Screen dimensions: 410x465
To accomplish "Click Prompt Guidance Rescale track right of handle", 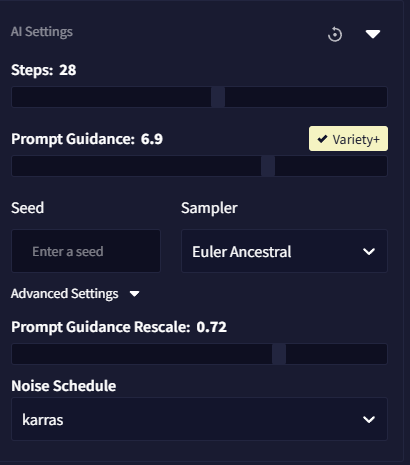I will (337, 354).
